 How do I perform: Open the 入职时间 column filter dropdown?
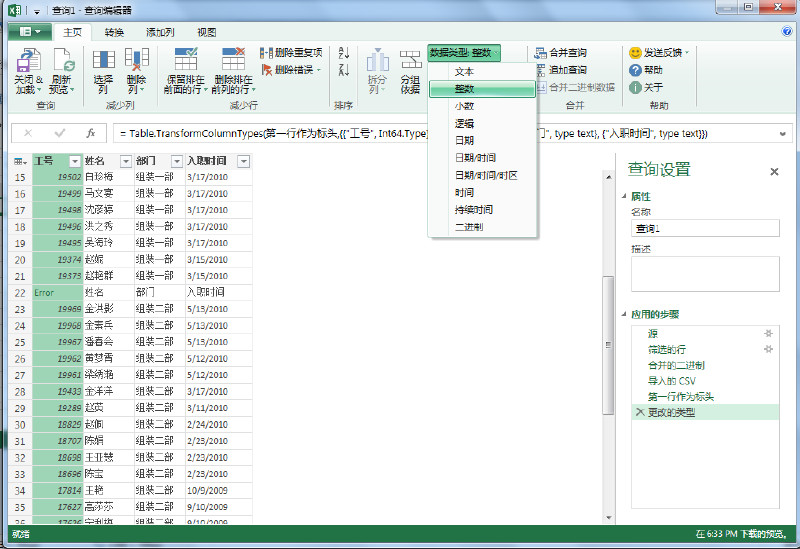(x=244, y=161)
